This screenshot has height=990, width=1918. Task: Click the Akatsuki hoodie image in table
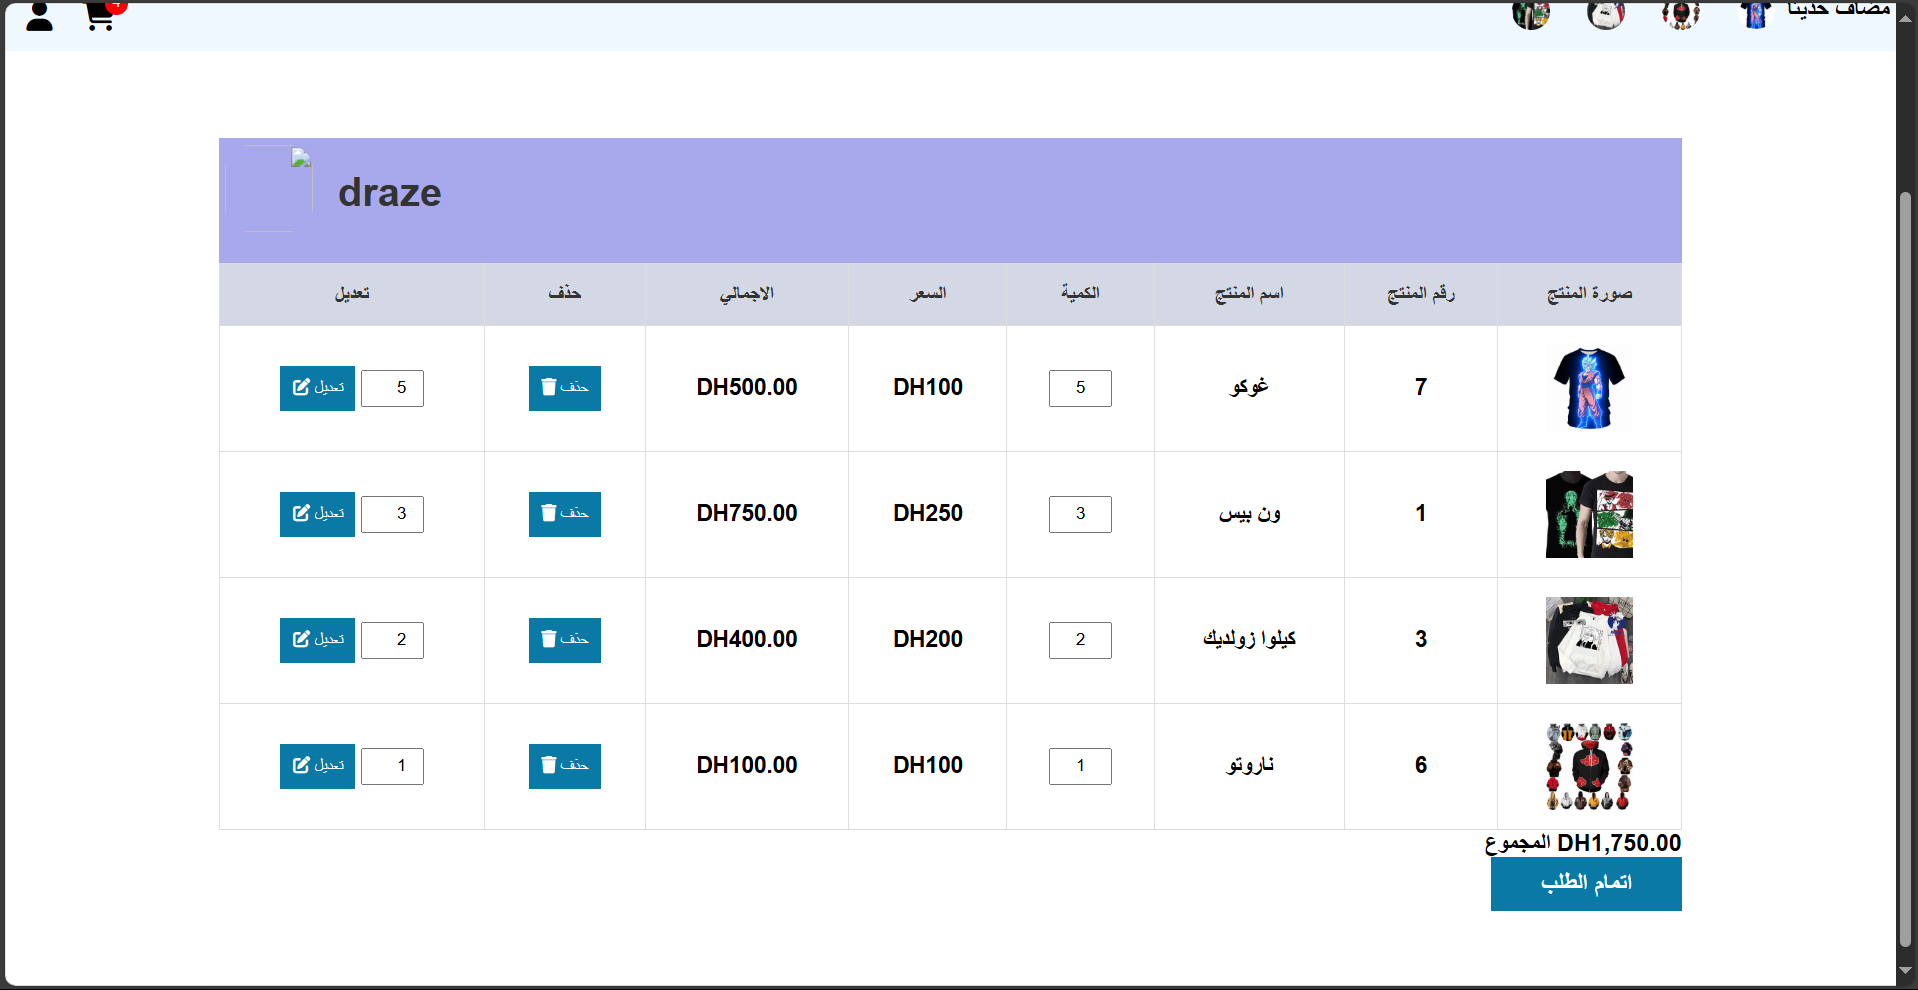1589,766
